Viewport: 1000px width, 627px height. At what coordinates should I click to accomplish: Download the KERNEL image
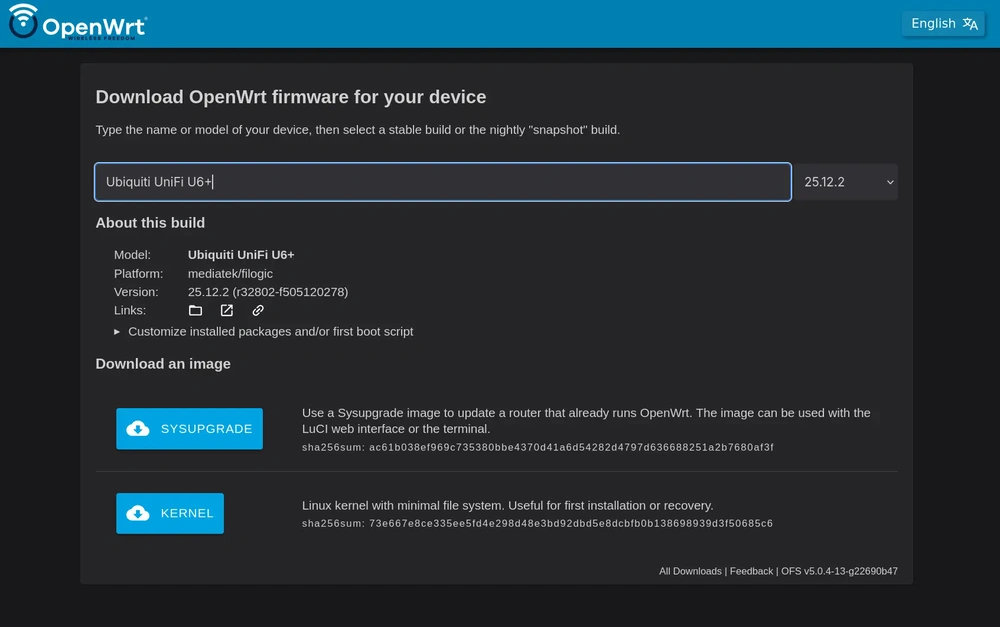(170, 513)
